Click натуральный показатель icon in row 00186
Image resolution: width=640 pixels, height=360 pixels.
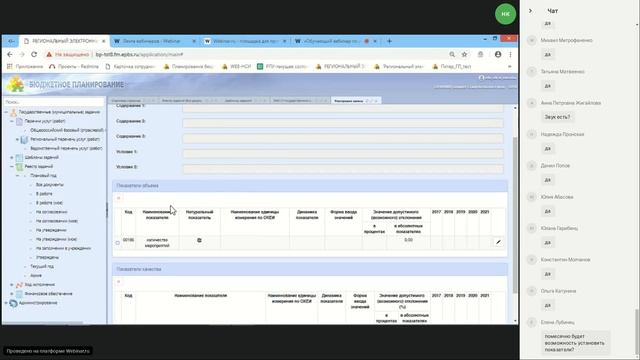pyautogui.click(x=199, y=240)
